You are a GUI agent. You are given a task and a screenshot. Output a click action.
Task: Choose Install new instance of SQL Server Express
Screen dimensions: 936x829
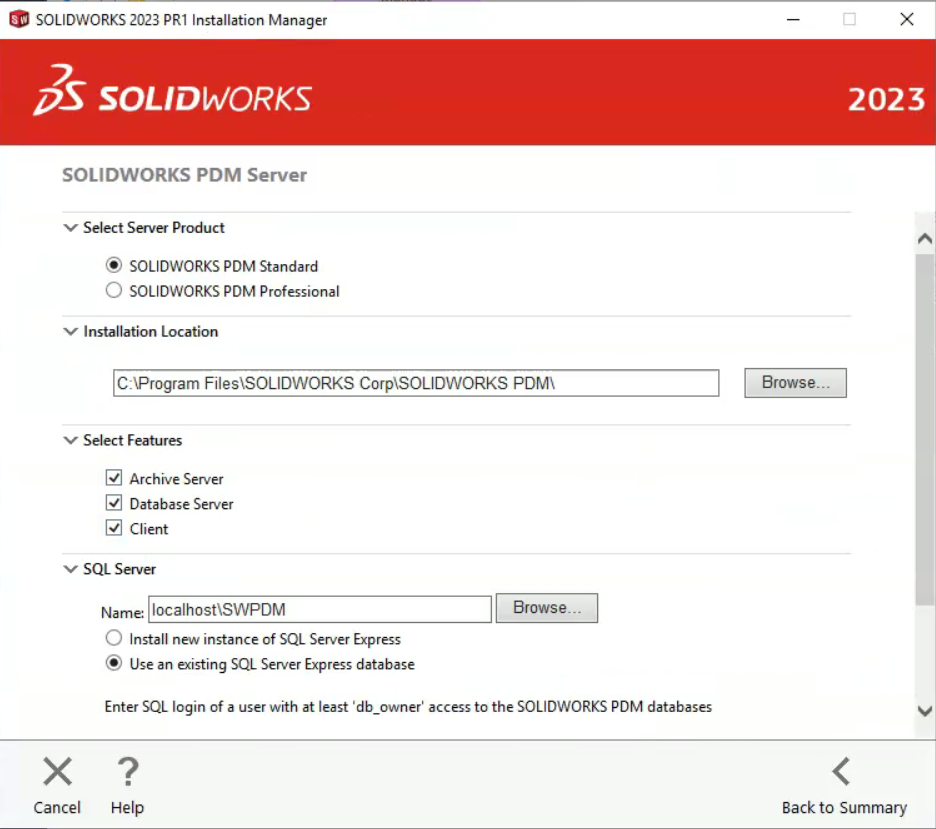click(113, 638)
